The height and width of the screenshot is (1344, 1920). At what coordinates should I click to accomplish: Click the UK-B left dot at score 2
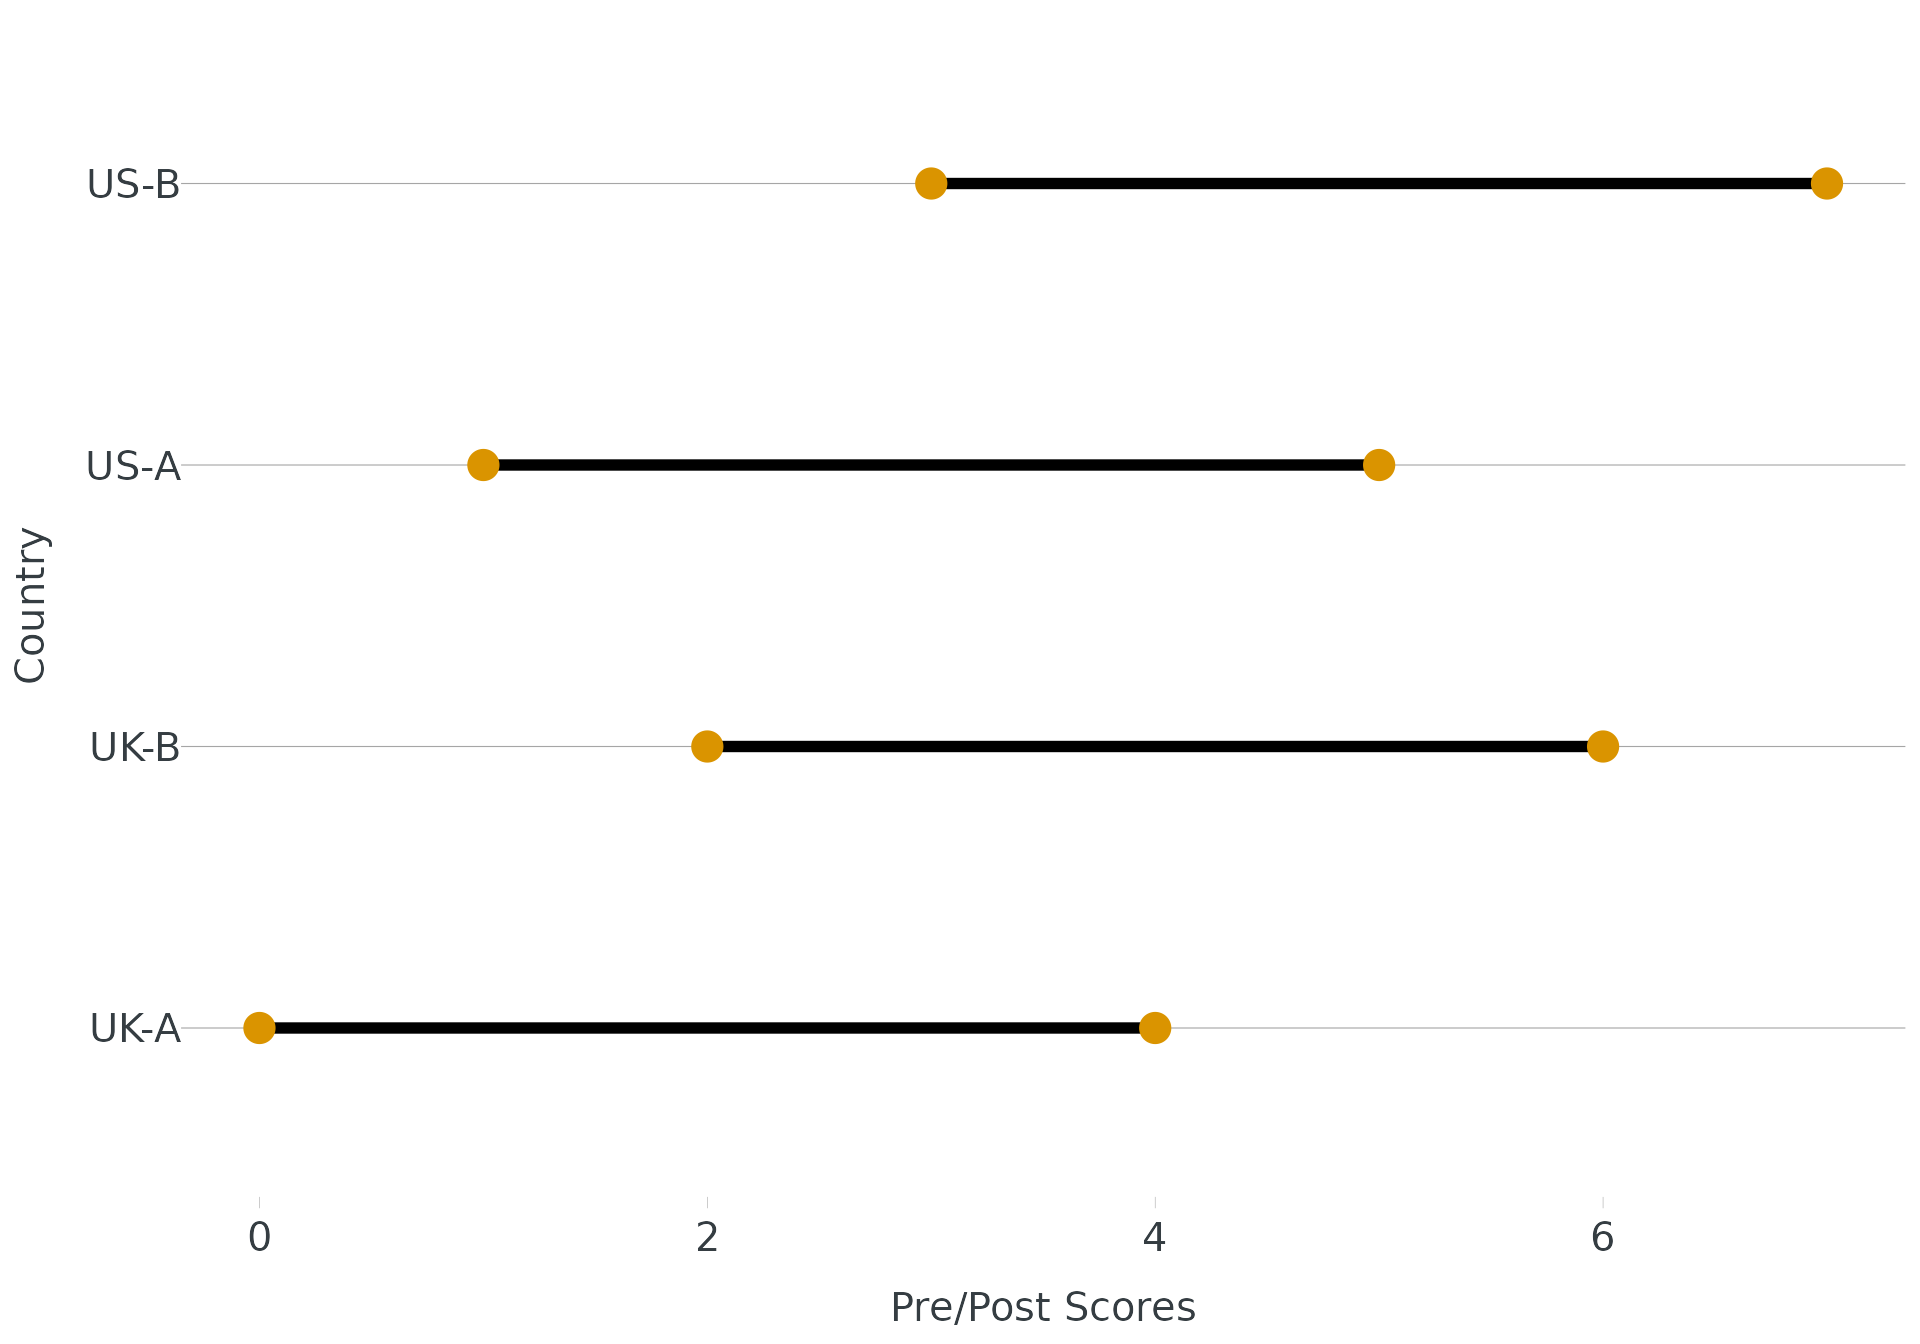coord(707,746)
